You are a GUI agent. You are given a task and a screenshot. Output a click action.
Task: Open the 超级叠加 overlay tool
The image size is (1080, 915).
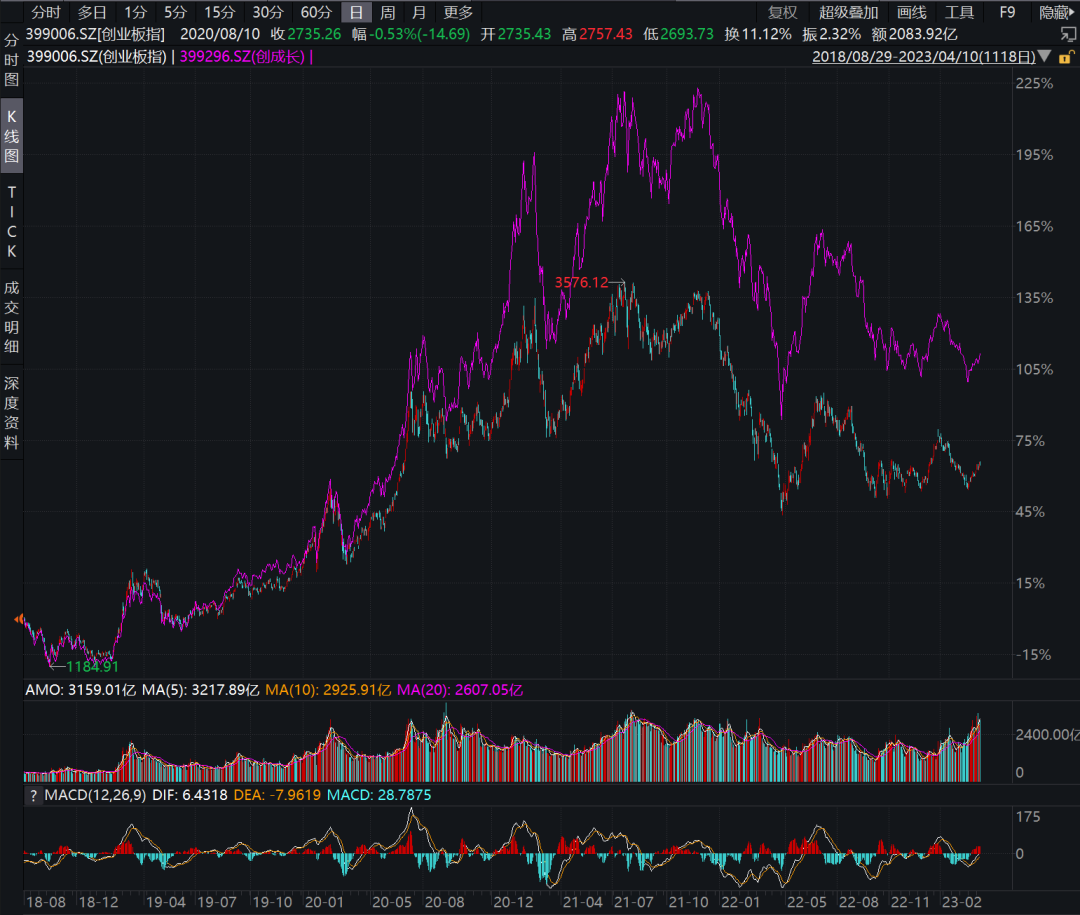click(x=849, y=12)
